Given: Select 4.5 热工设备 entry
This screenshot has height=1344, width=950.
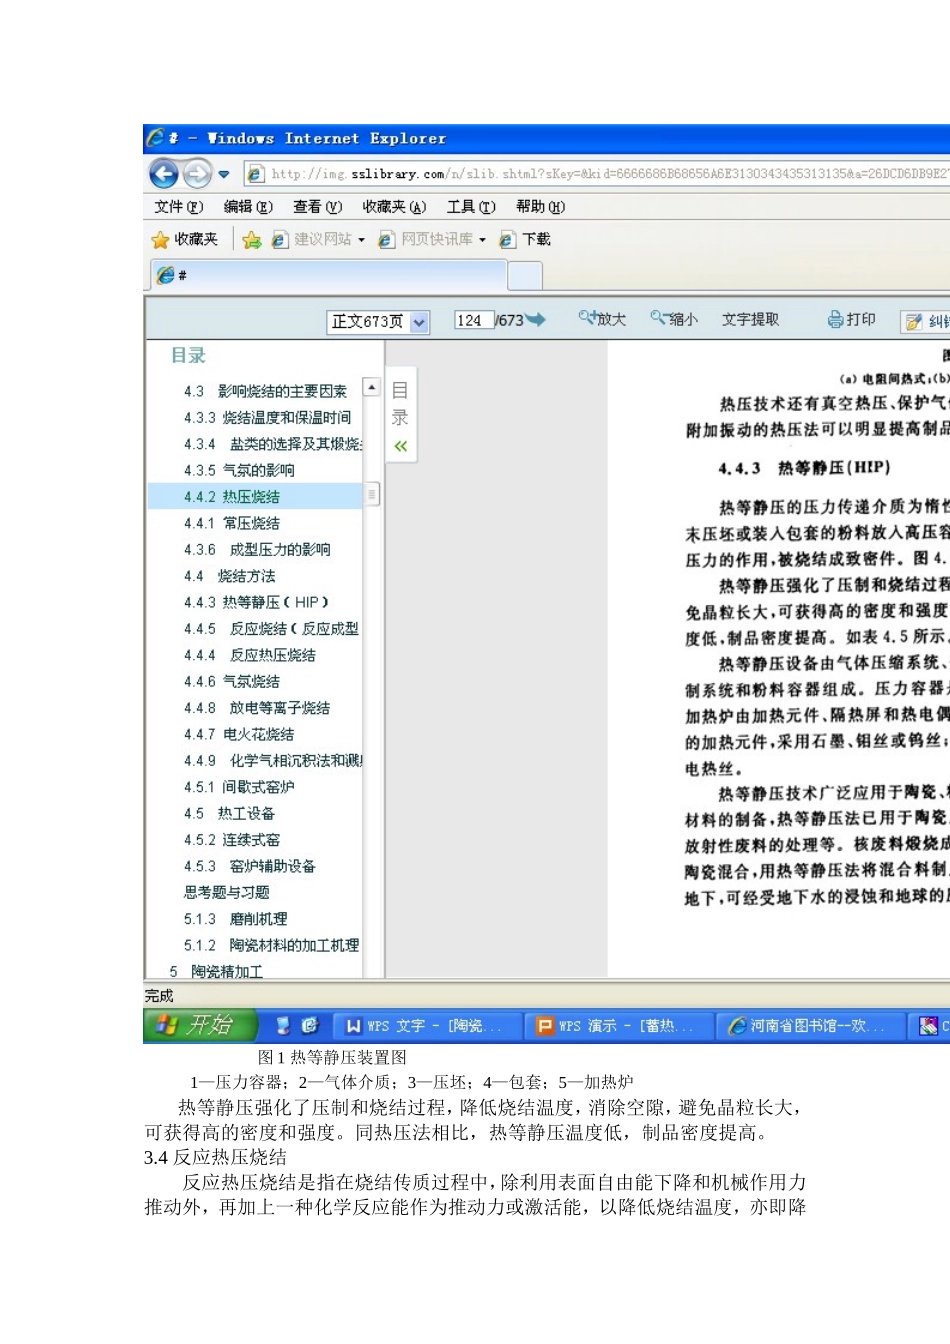Looking at the screenshot, I should (x=229, y=813).
